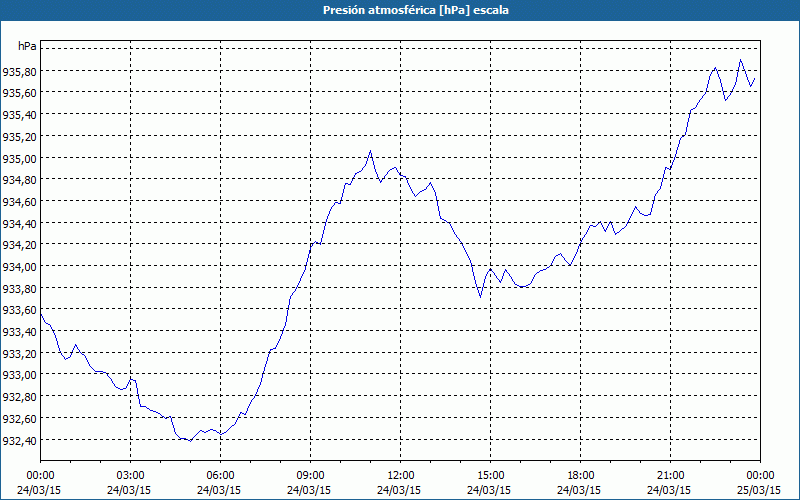Click the 935,20 y-axis label

(19, 137)
